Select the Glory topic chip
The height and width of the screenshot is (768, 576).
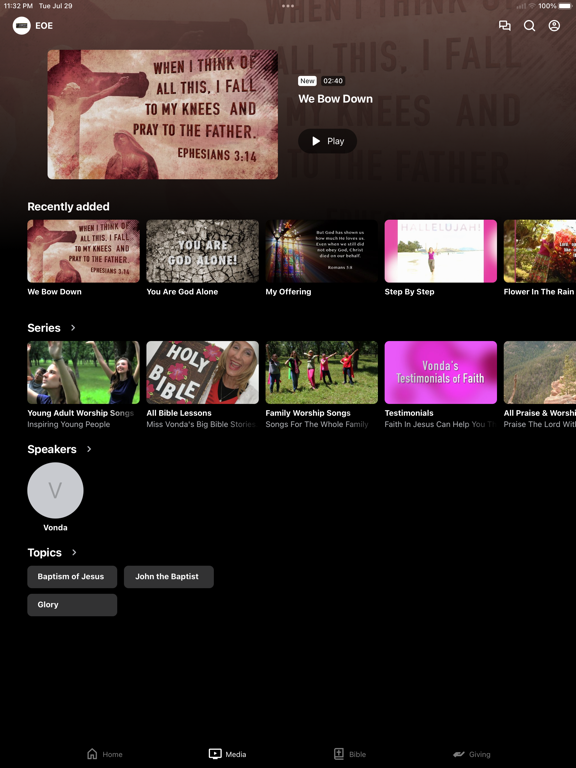pos(72,604)
